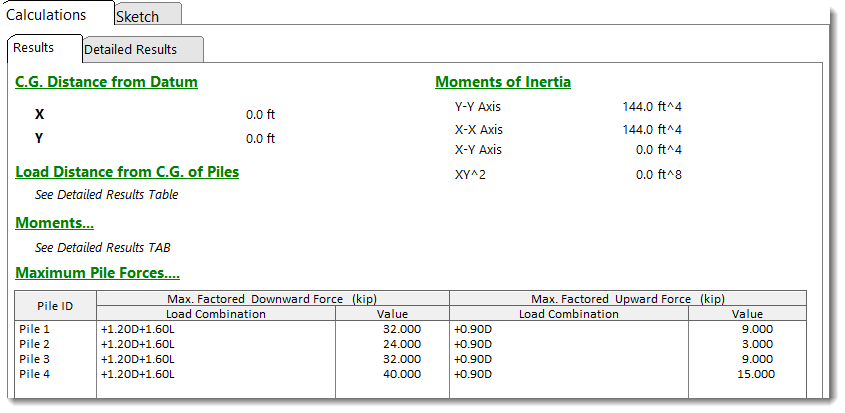Click the Maximum Pile Forces heading
Viewport: 845px width, 413px height.
click(x=97, y=273)
